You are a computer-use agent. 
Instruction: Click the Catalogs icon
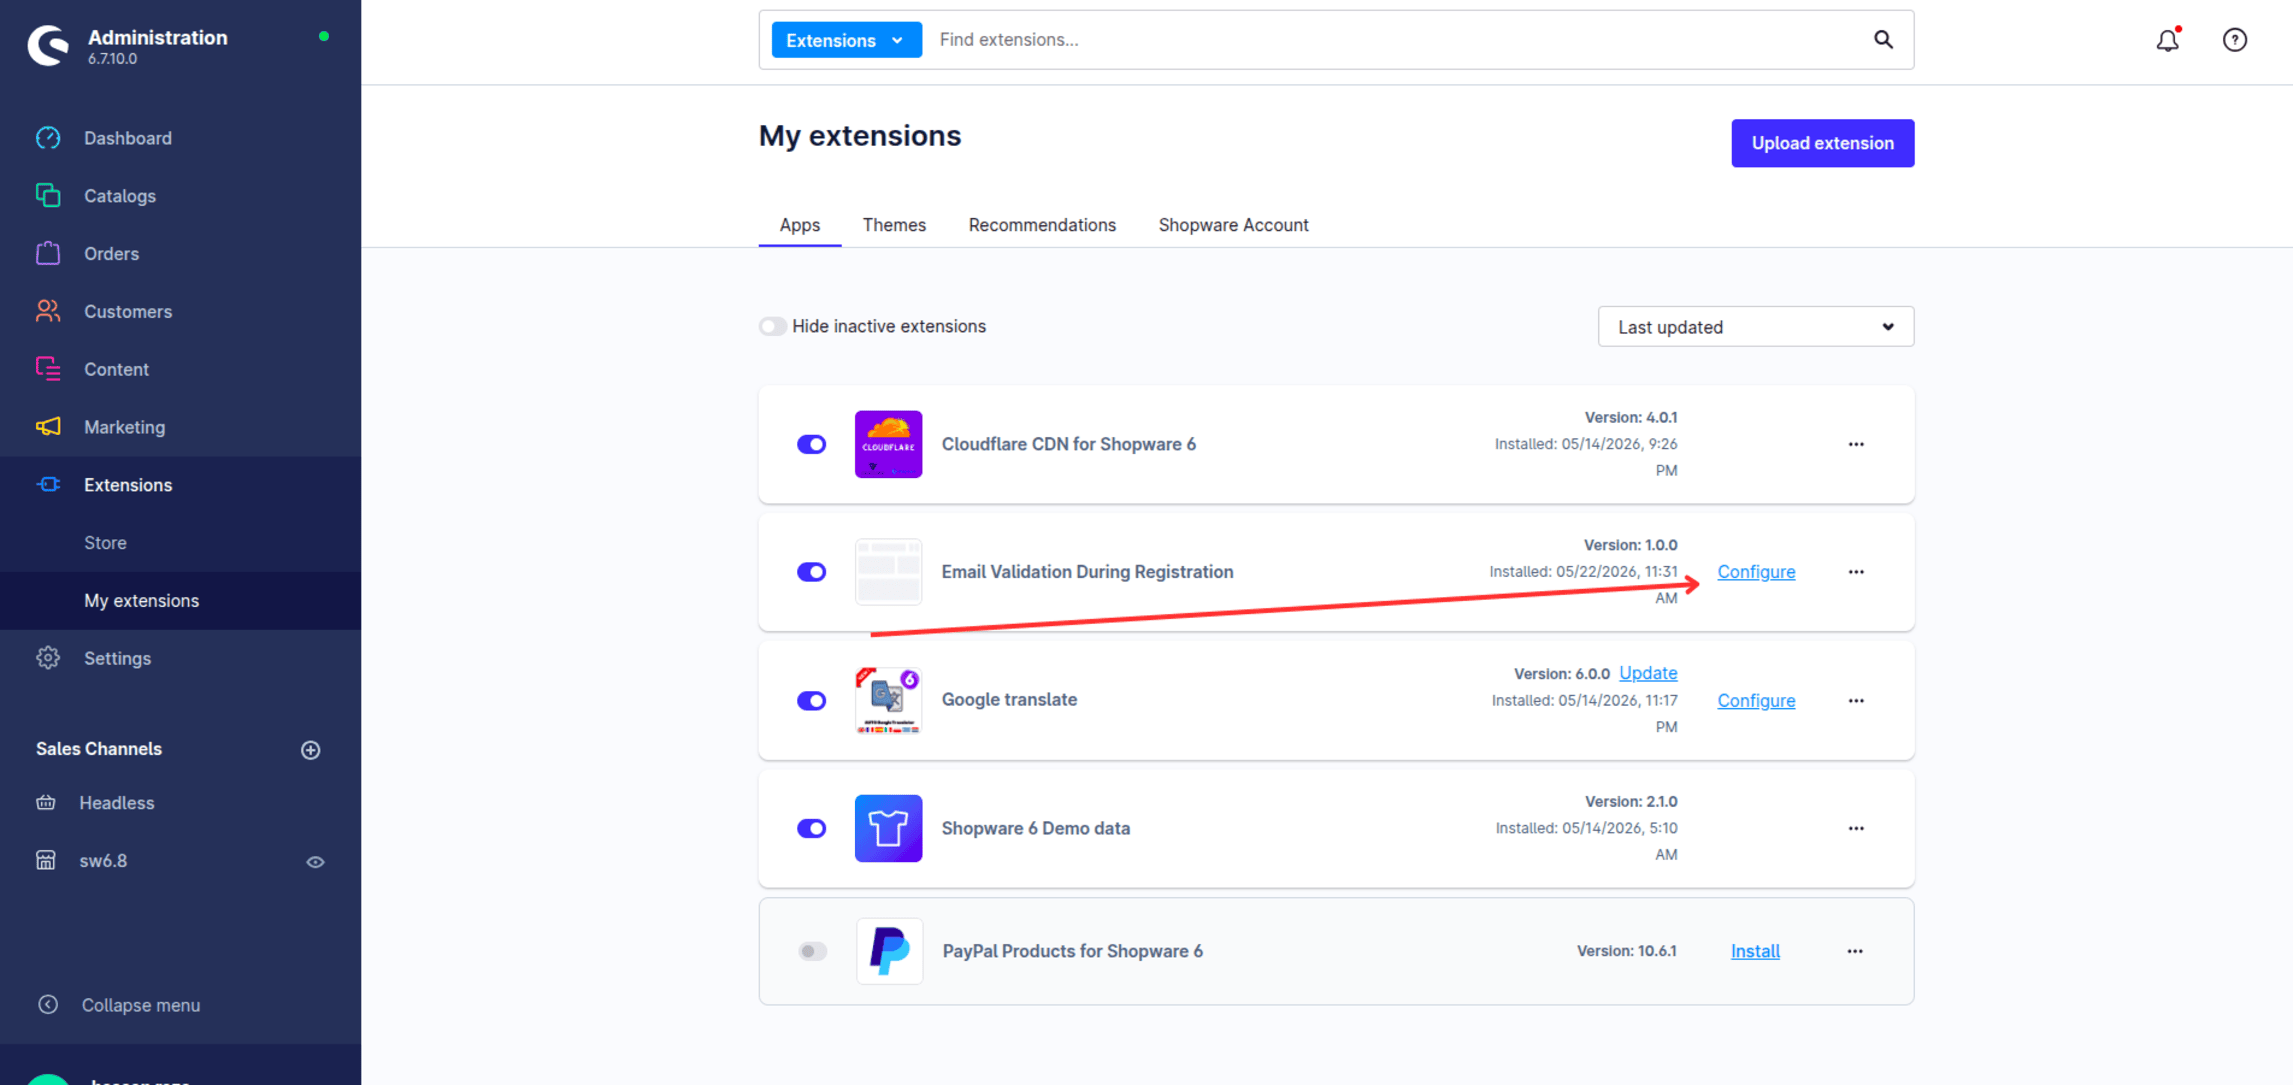(48, 196)
